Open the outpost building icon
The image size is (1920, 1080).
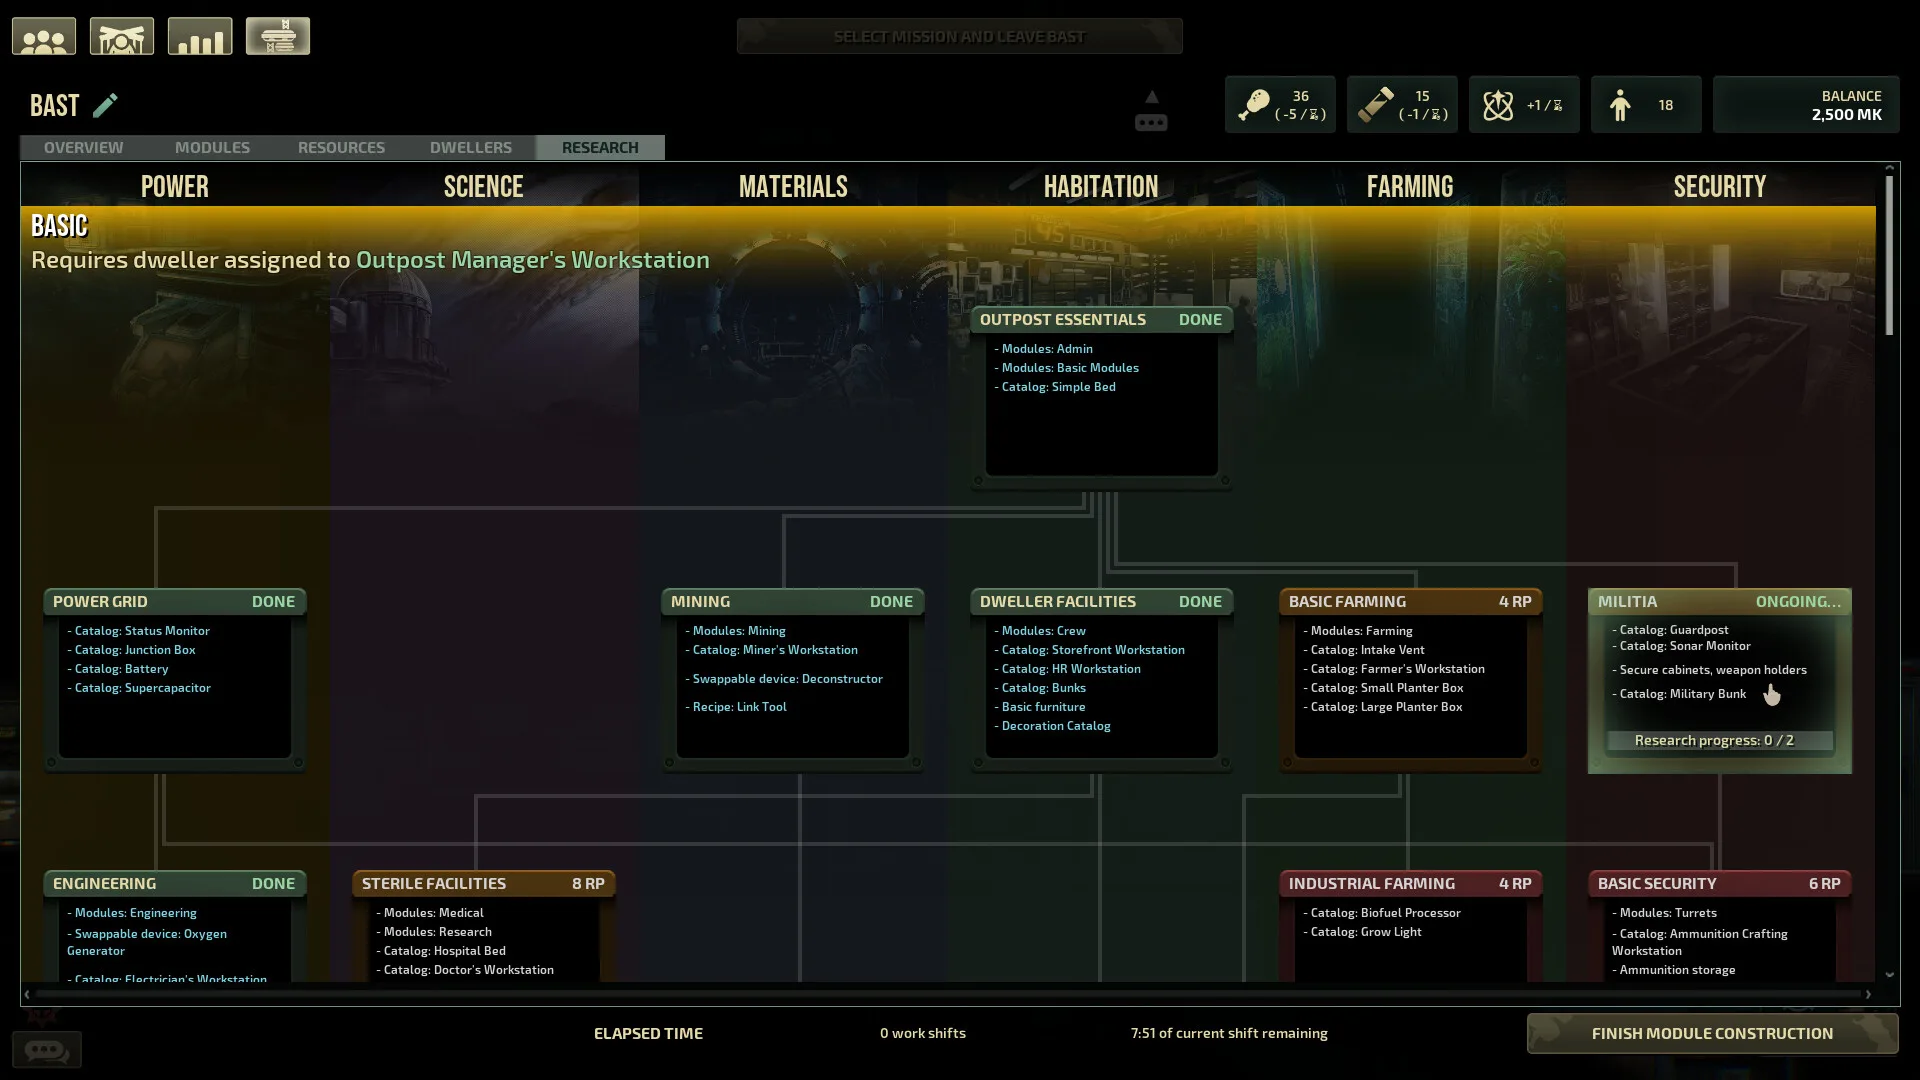[x=122, y=37]
